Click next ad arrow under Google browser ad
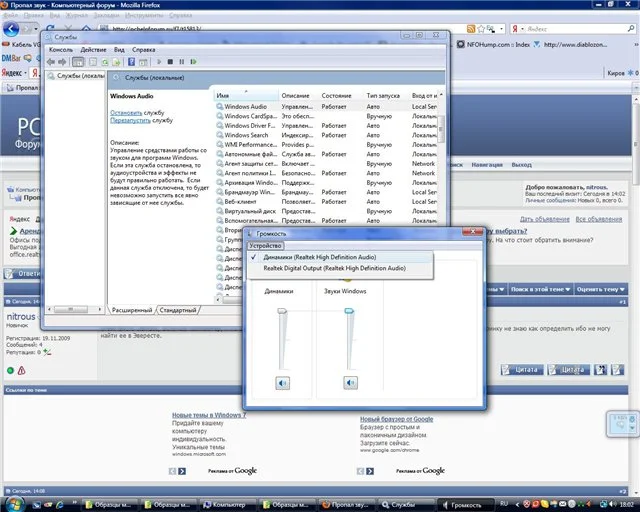Image resolution: width=640 pixels, height=512 pixels. tap(370, 471)
